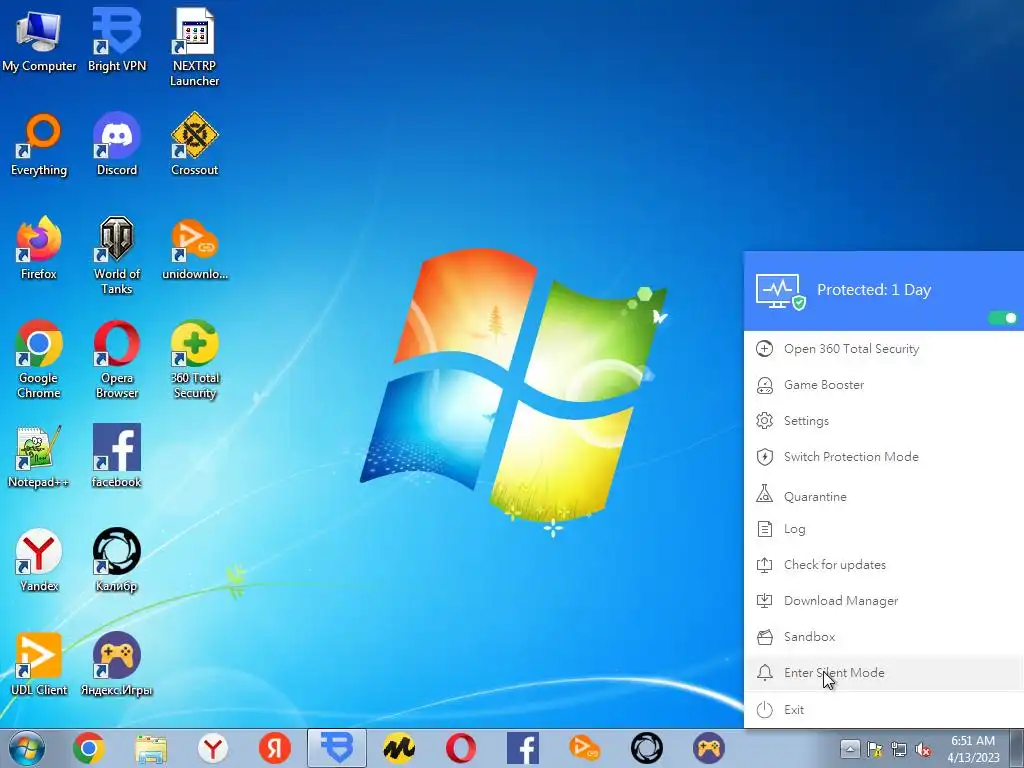Switch to Bright VPN in the taskbar
This screenshot has height=768, width=1024.
point(337,748)
